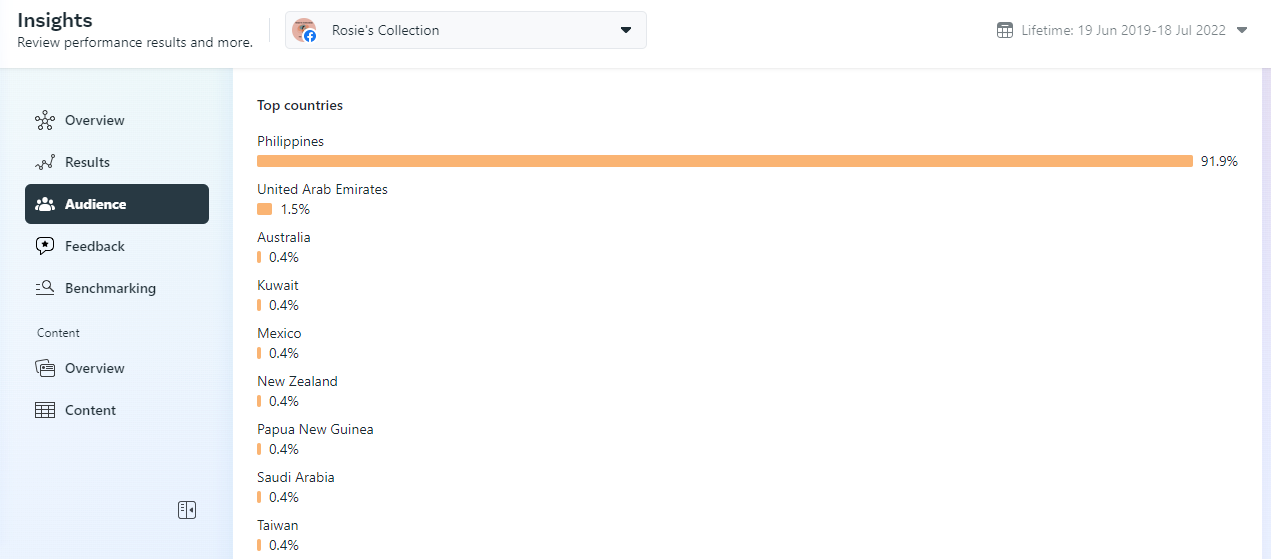Image resolution: width=1271 pixels, height=559 pixels.
Task: Click the United Arab Emirates 1.5% bar
Action: coord(264,209)
